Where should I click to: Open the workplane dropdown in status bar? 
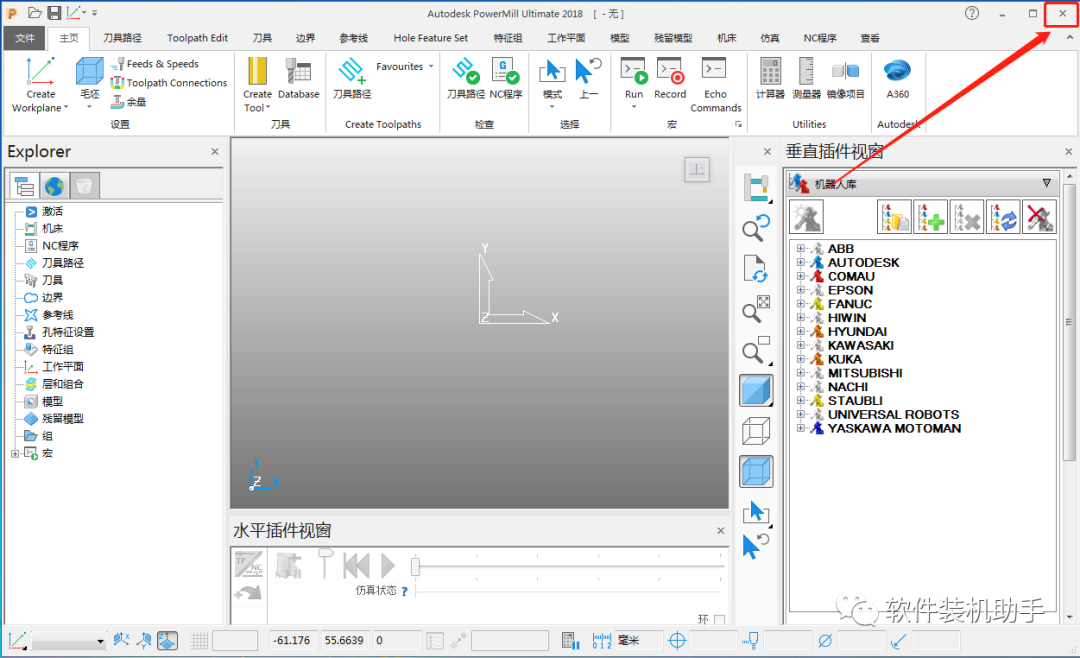click(100, 641)
